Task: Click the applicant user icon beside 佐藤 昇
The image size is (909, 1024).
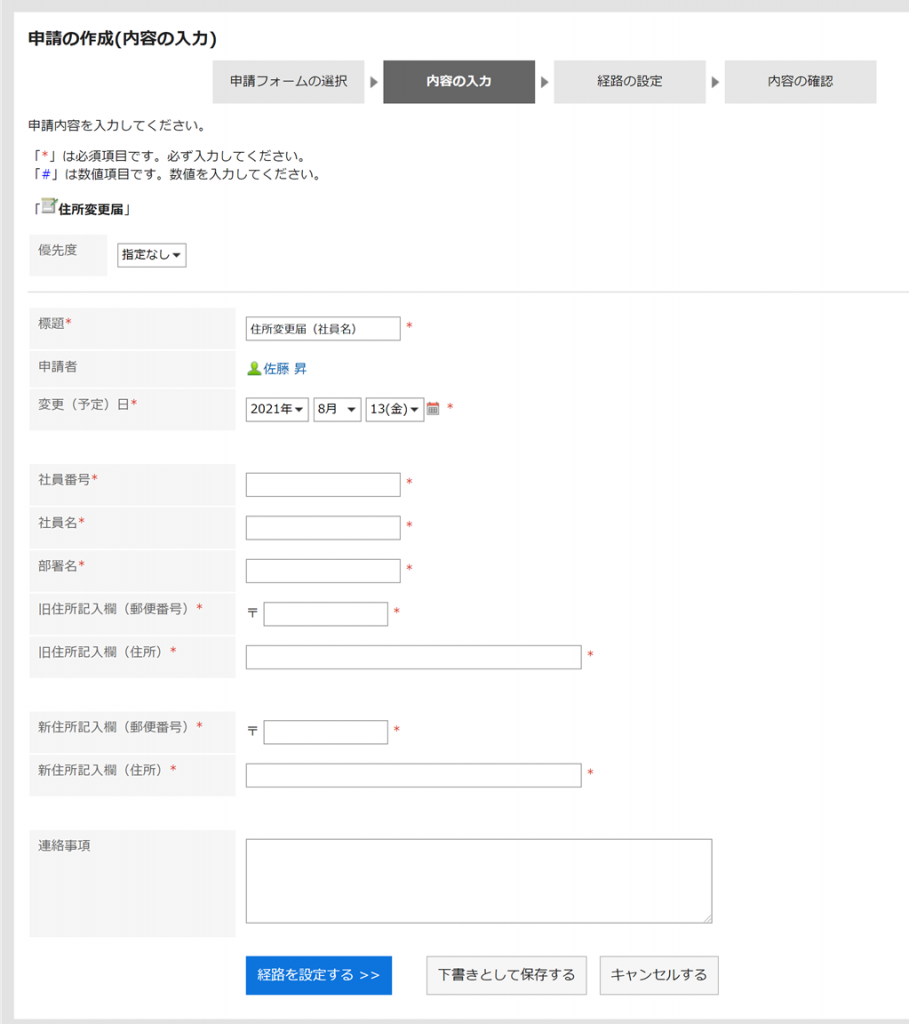Action: (254, 369)
